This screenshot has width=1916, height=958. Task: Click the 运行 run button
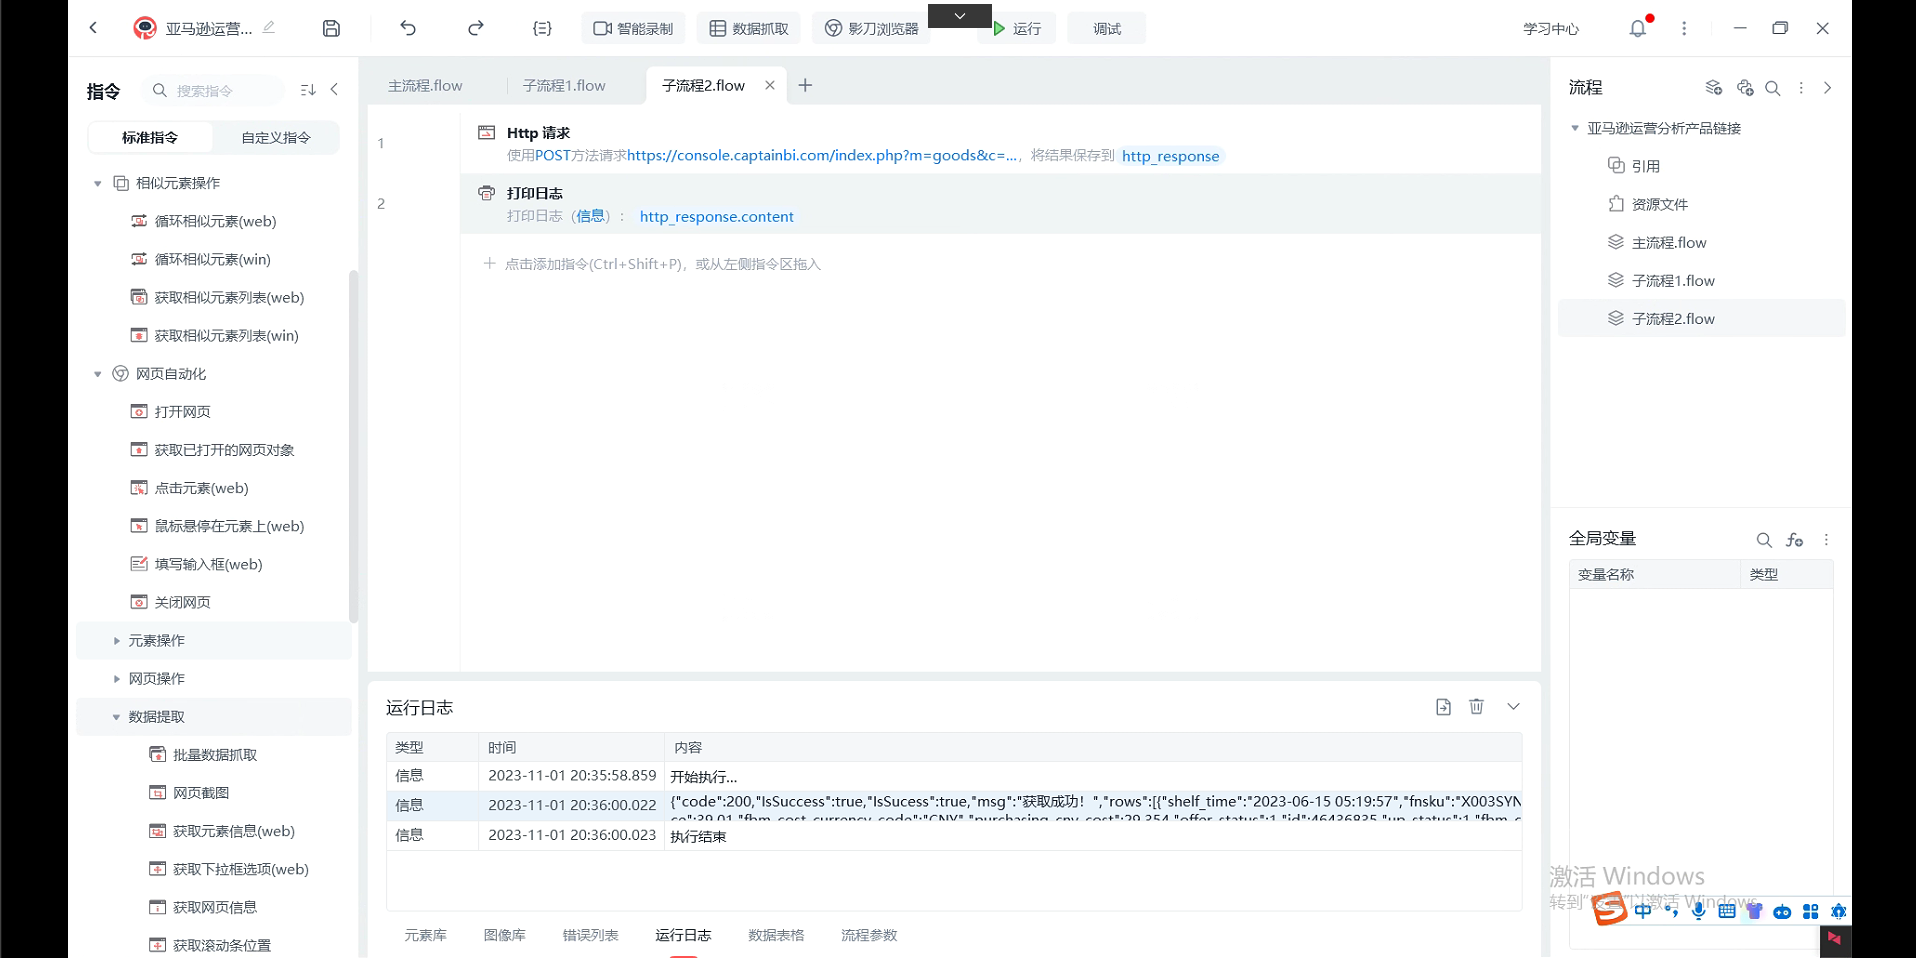click(1017, 28)
